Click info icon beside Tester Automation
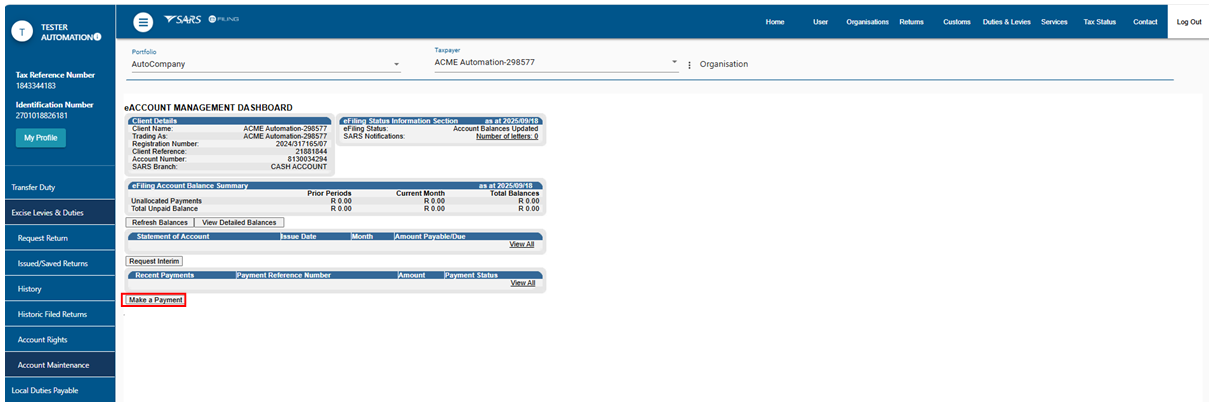 tap(97, 37)
